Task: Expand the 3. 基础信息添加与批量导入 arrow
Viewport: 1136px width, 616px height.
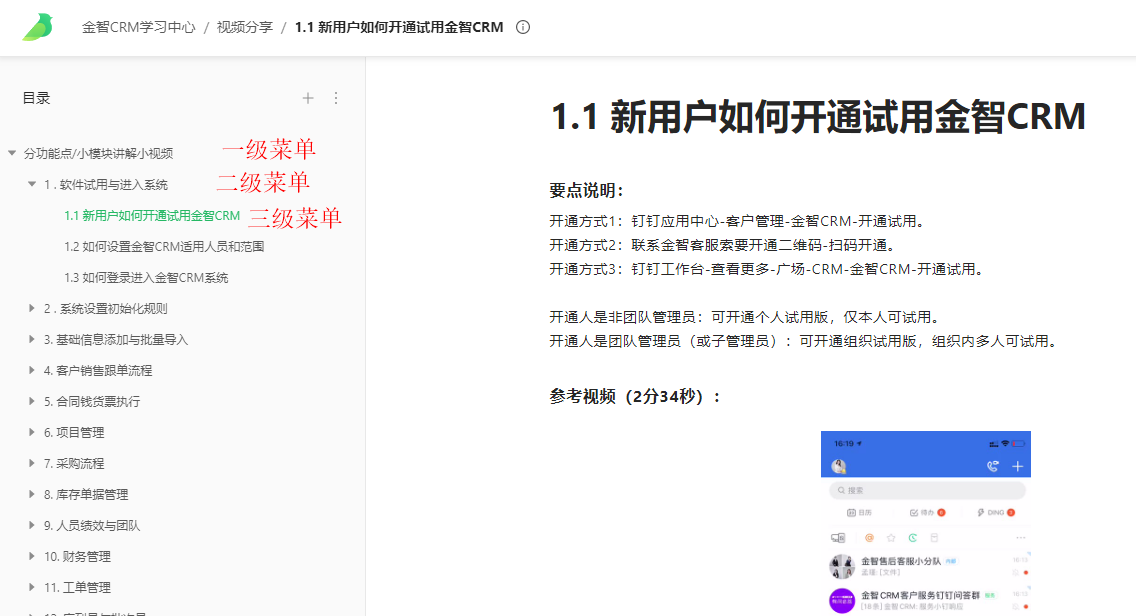Action: click(31, 339)
